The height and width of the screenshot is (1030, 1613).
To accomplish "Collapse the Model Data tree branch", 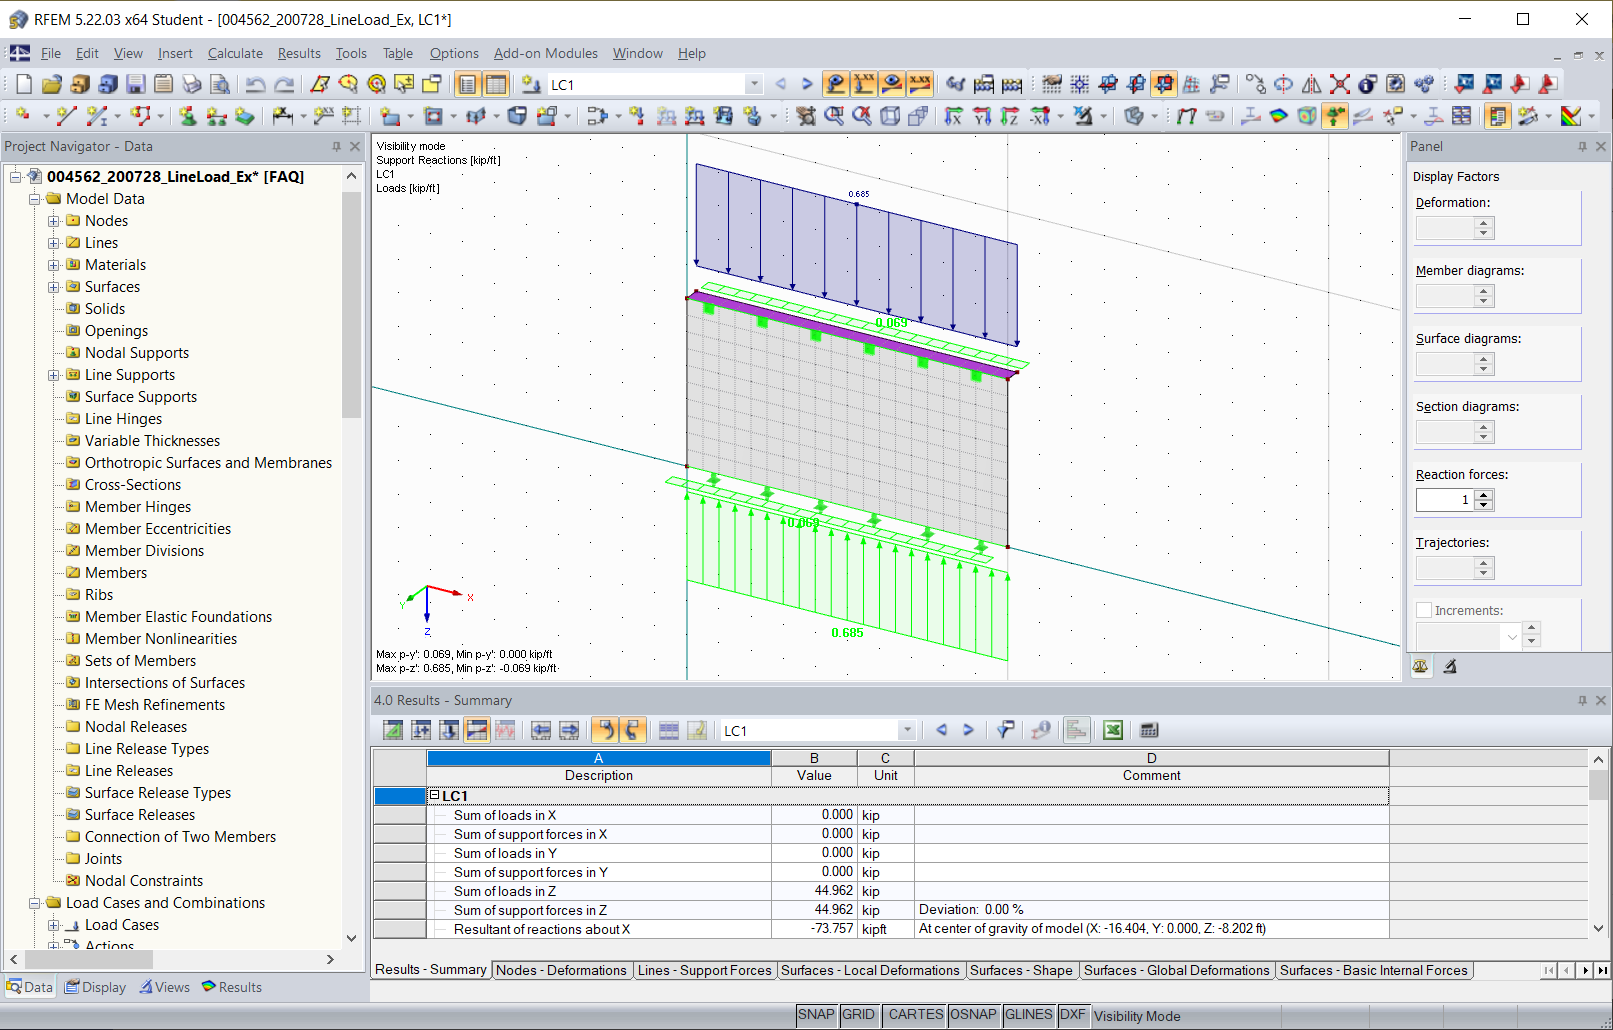I will coord(36,198).
